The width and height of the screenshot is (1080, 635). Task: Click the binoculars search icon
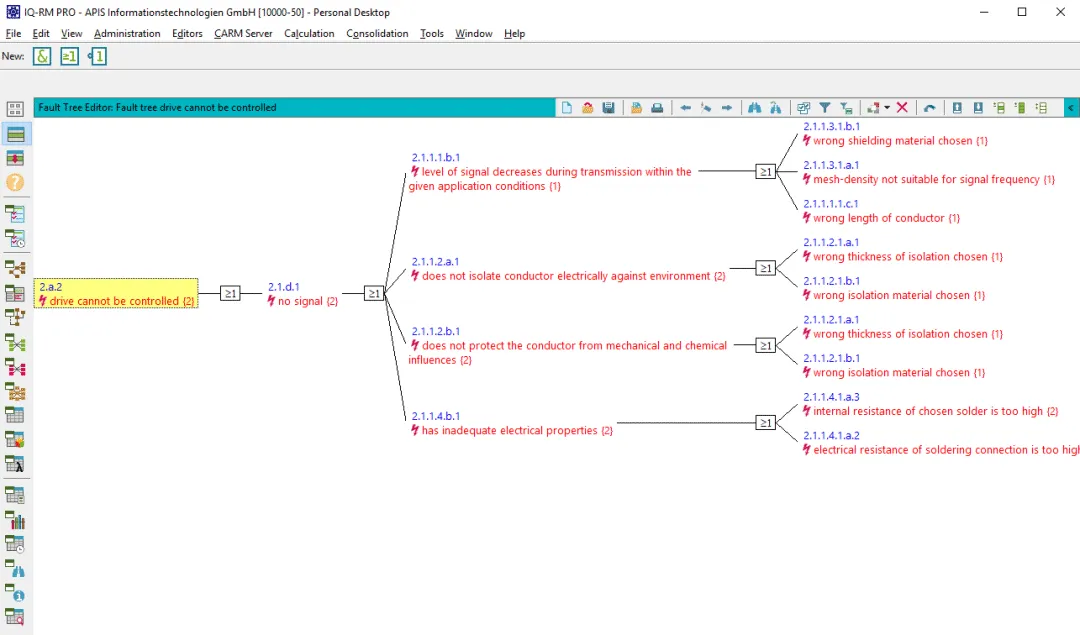click(754, 107)
